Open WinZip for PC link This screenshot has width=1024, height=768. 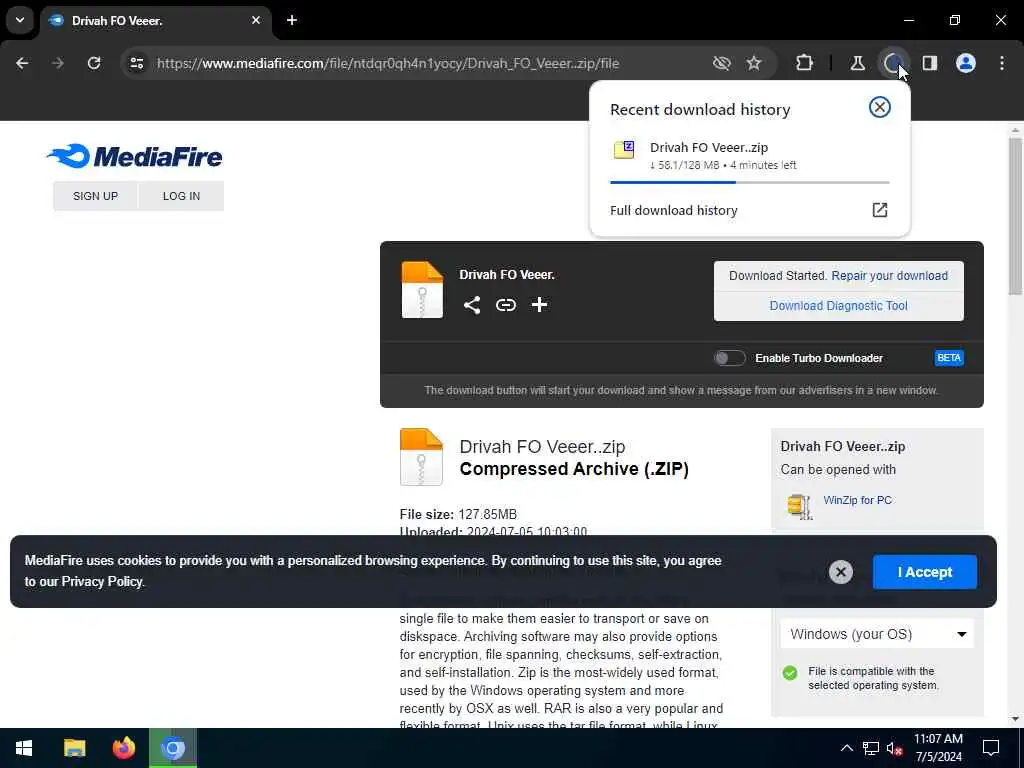(x=857, y=500)
